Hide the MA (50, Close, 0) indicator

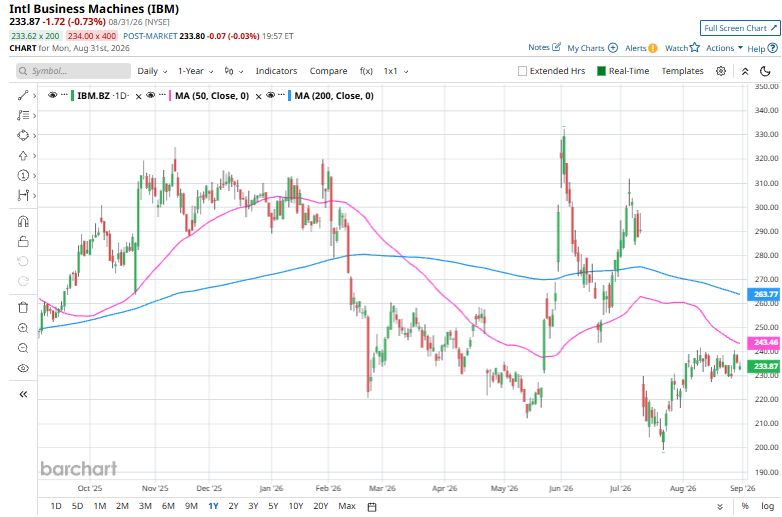(x=151, y=95)
